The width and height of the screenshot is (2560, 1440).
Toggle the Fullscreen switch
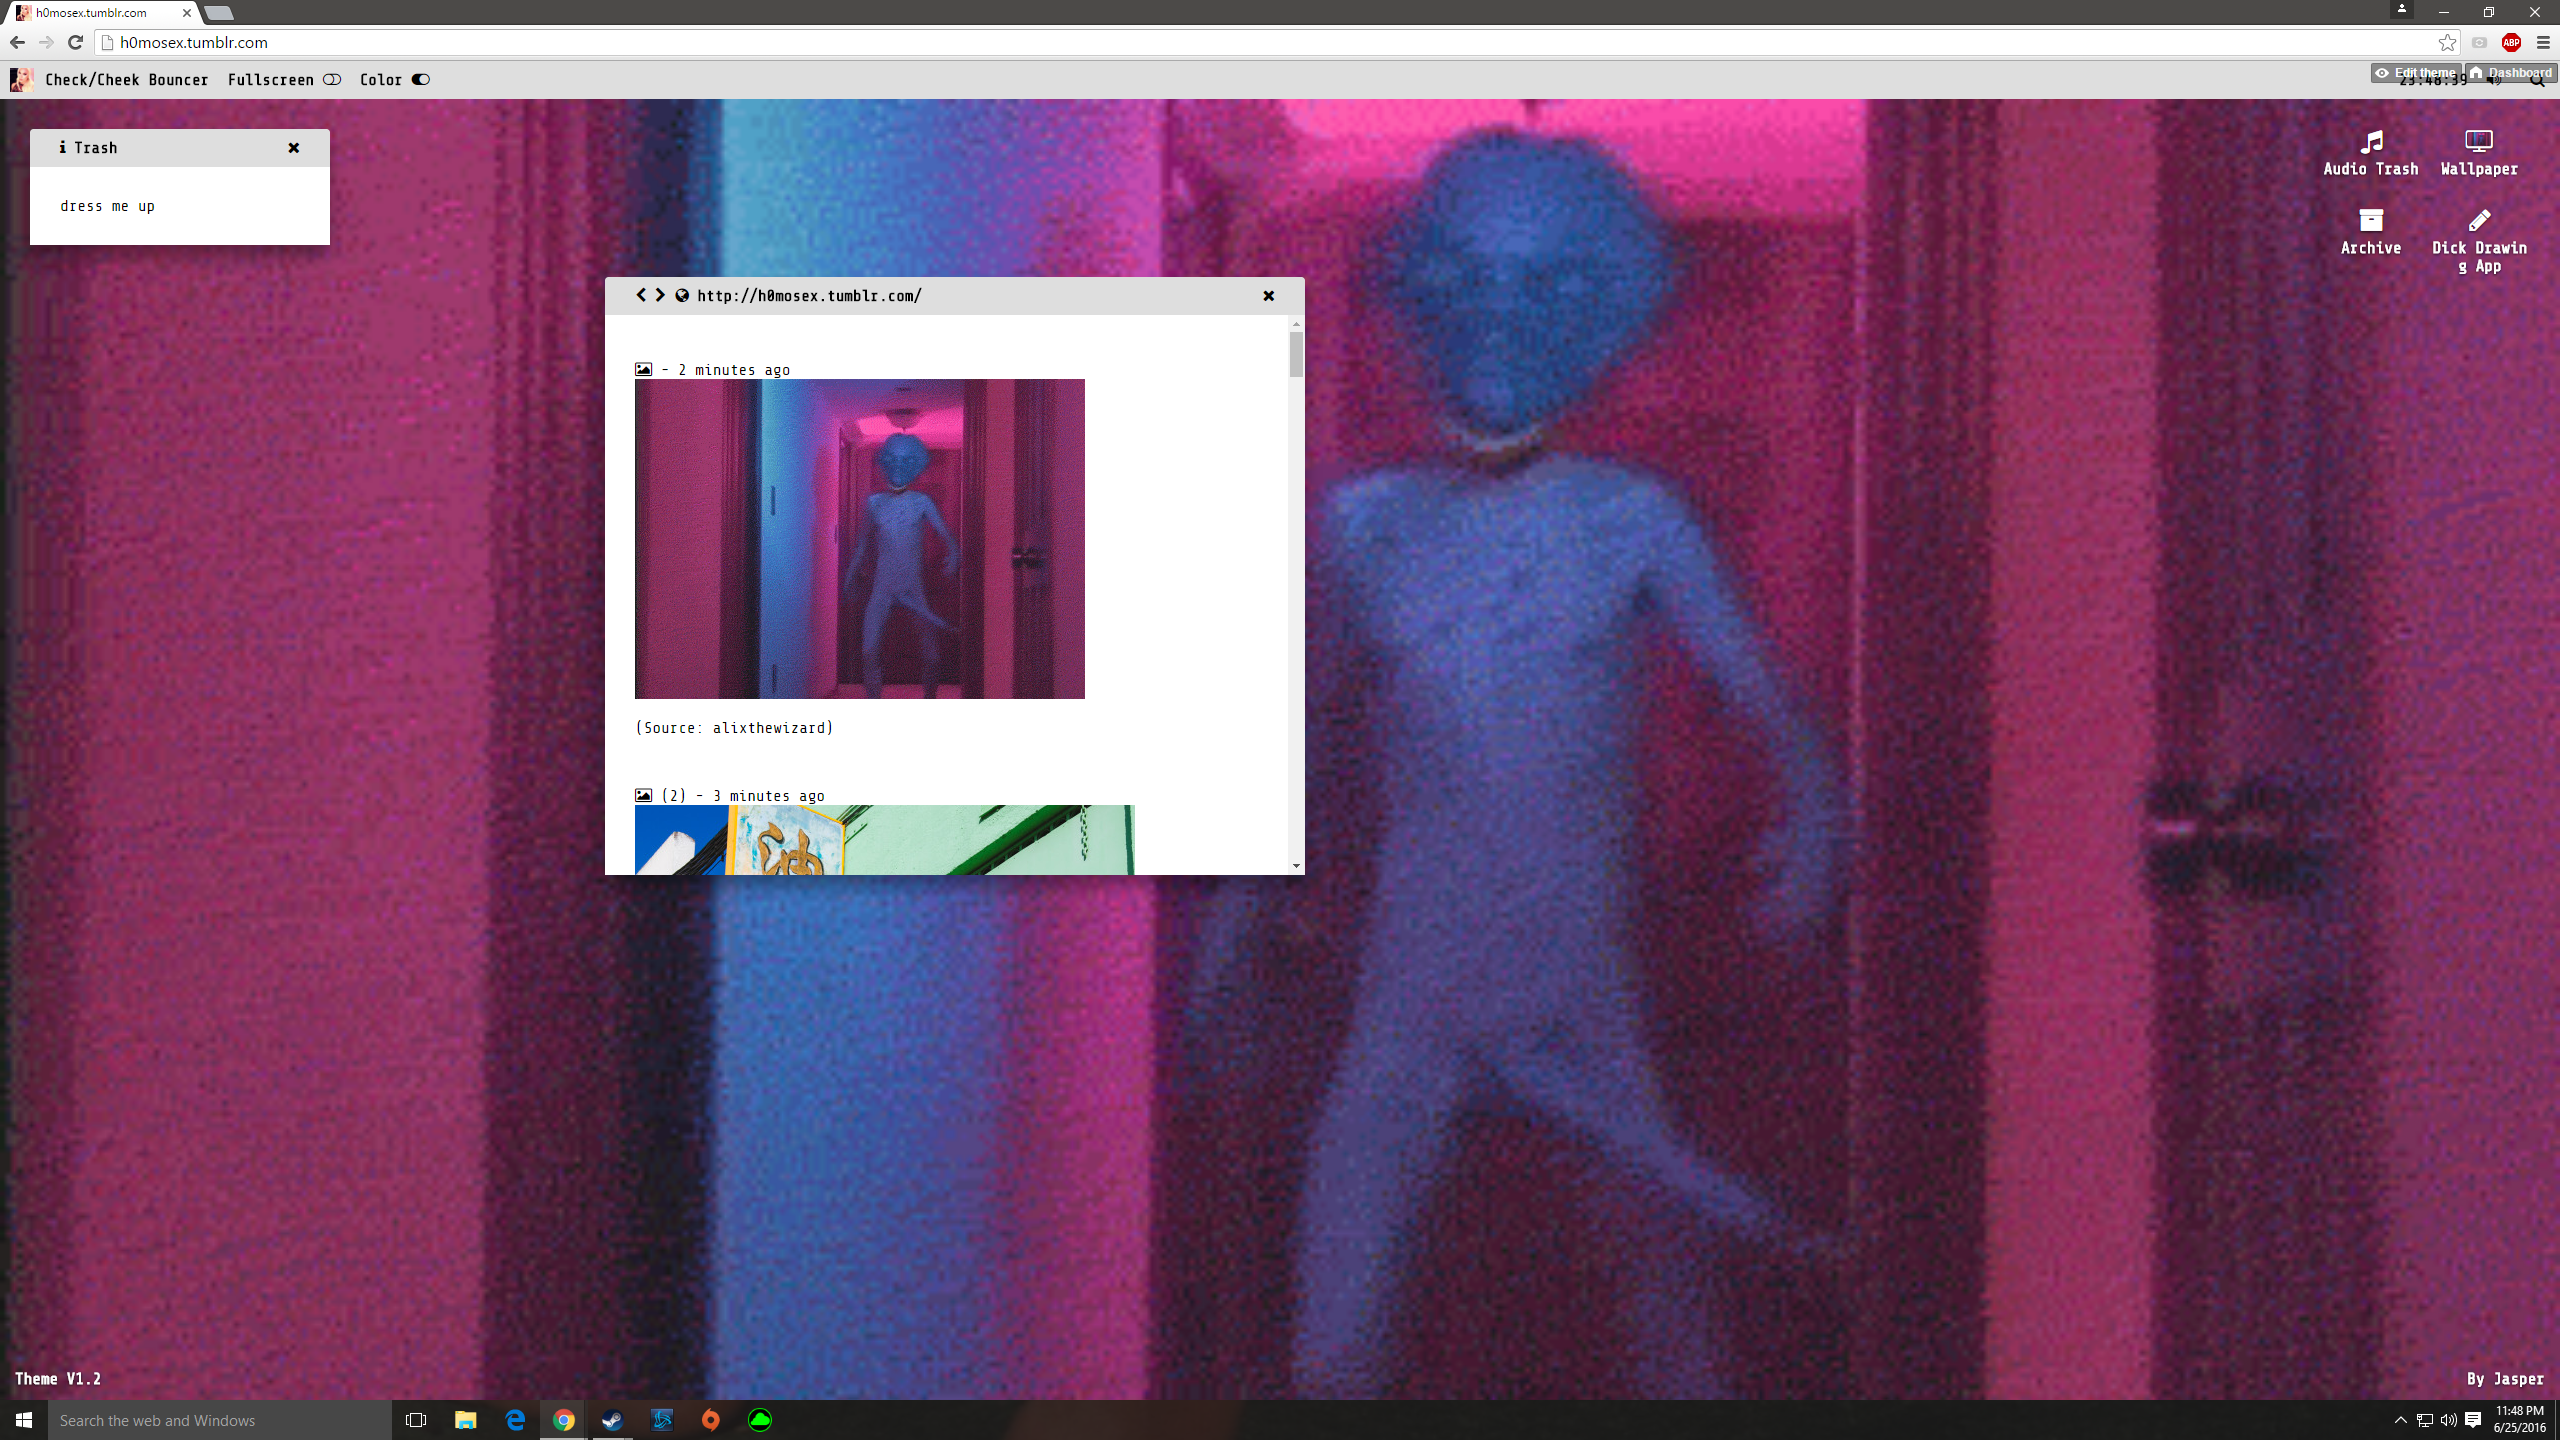332,80
